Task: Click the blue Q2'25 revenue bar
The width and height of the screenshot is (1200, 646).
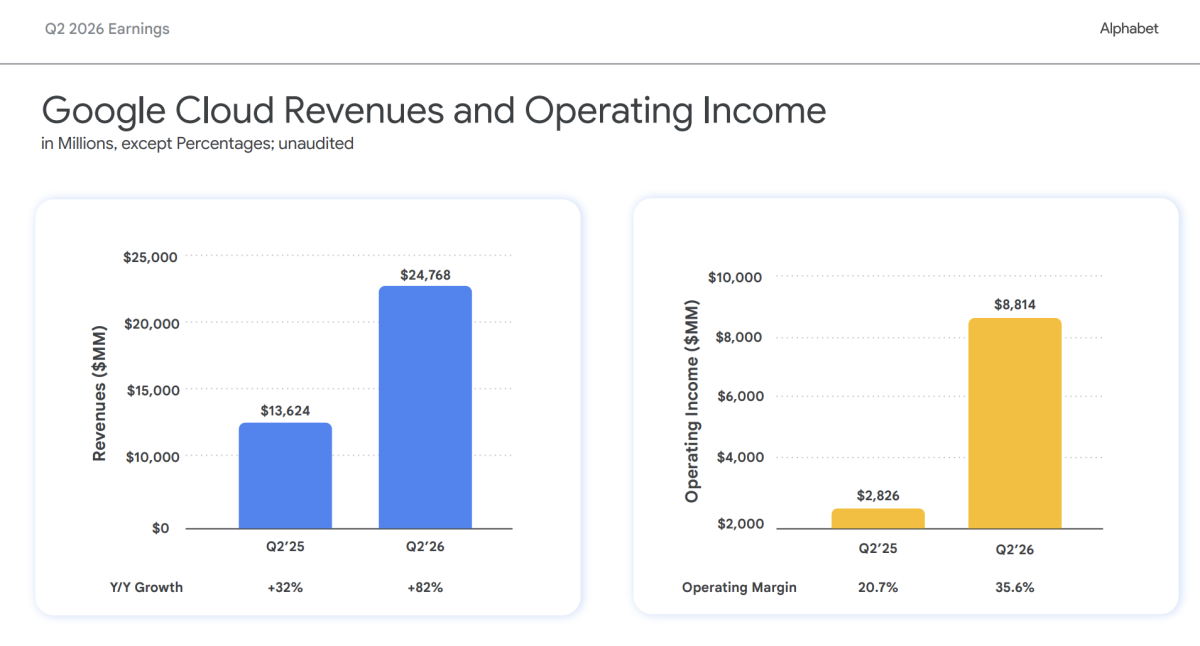Action: 285,475
